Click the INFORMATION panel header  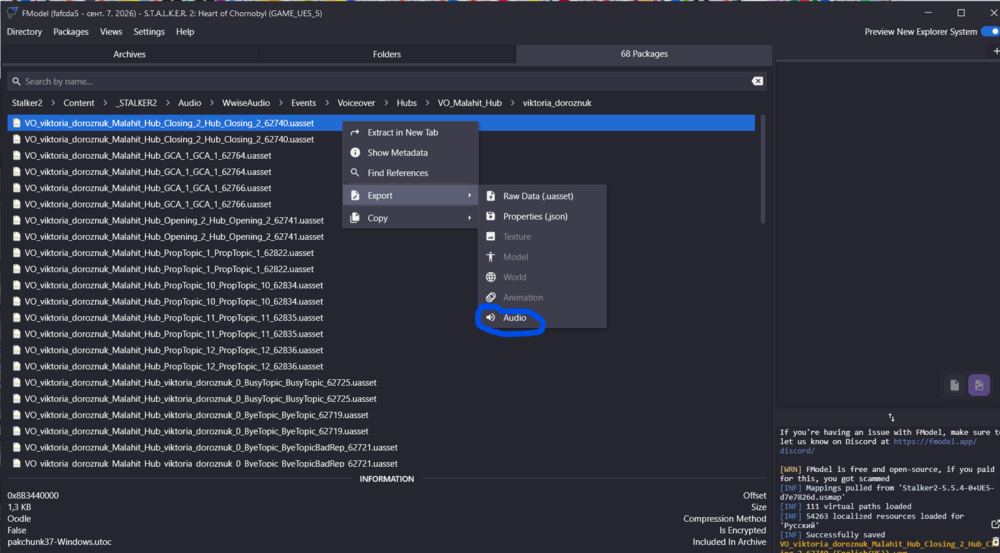(x=386, y=479)
